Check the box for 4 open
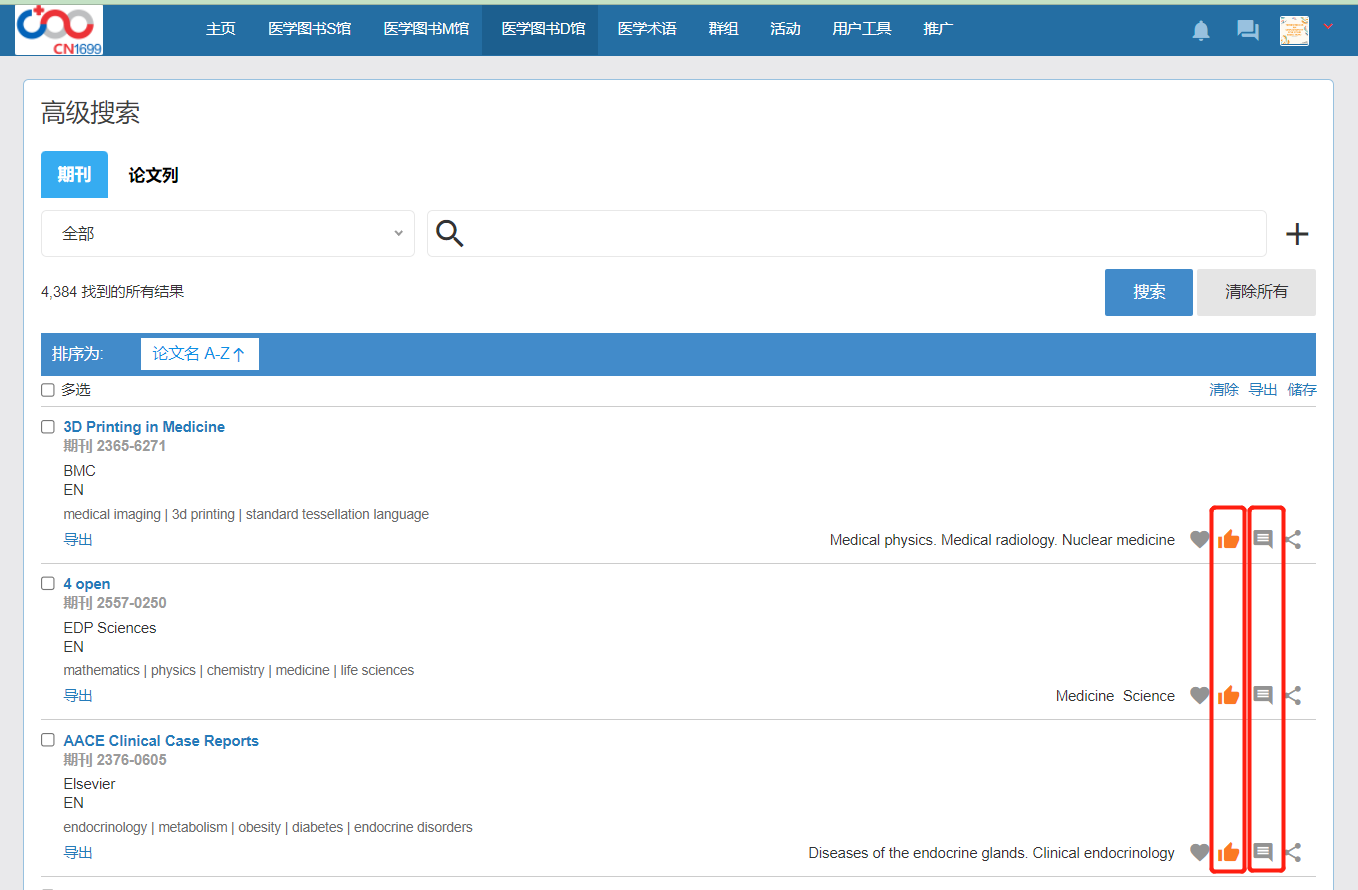This screenshot has height=890, width=1358. pos(48,584)
